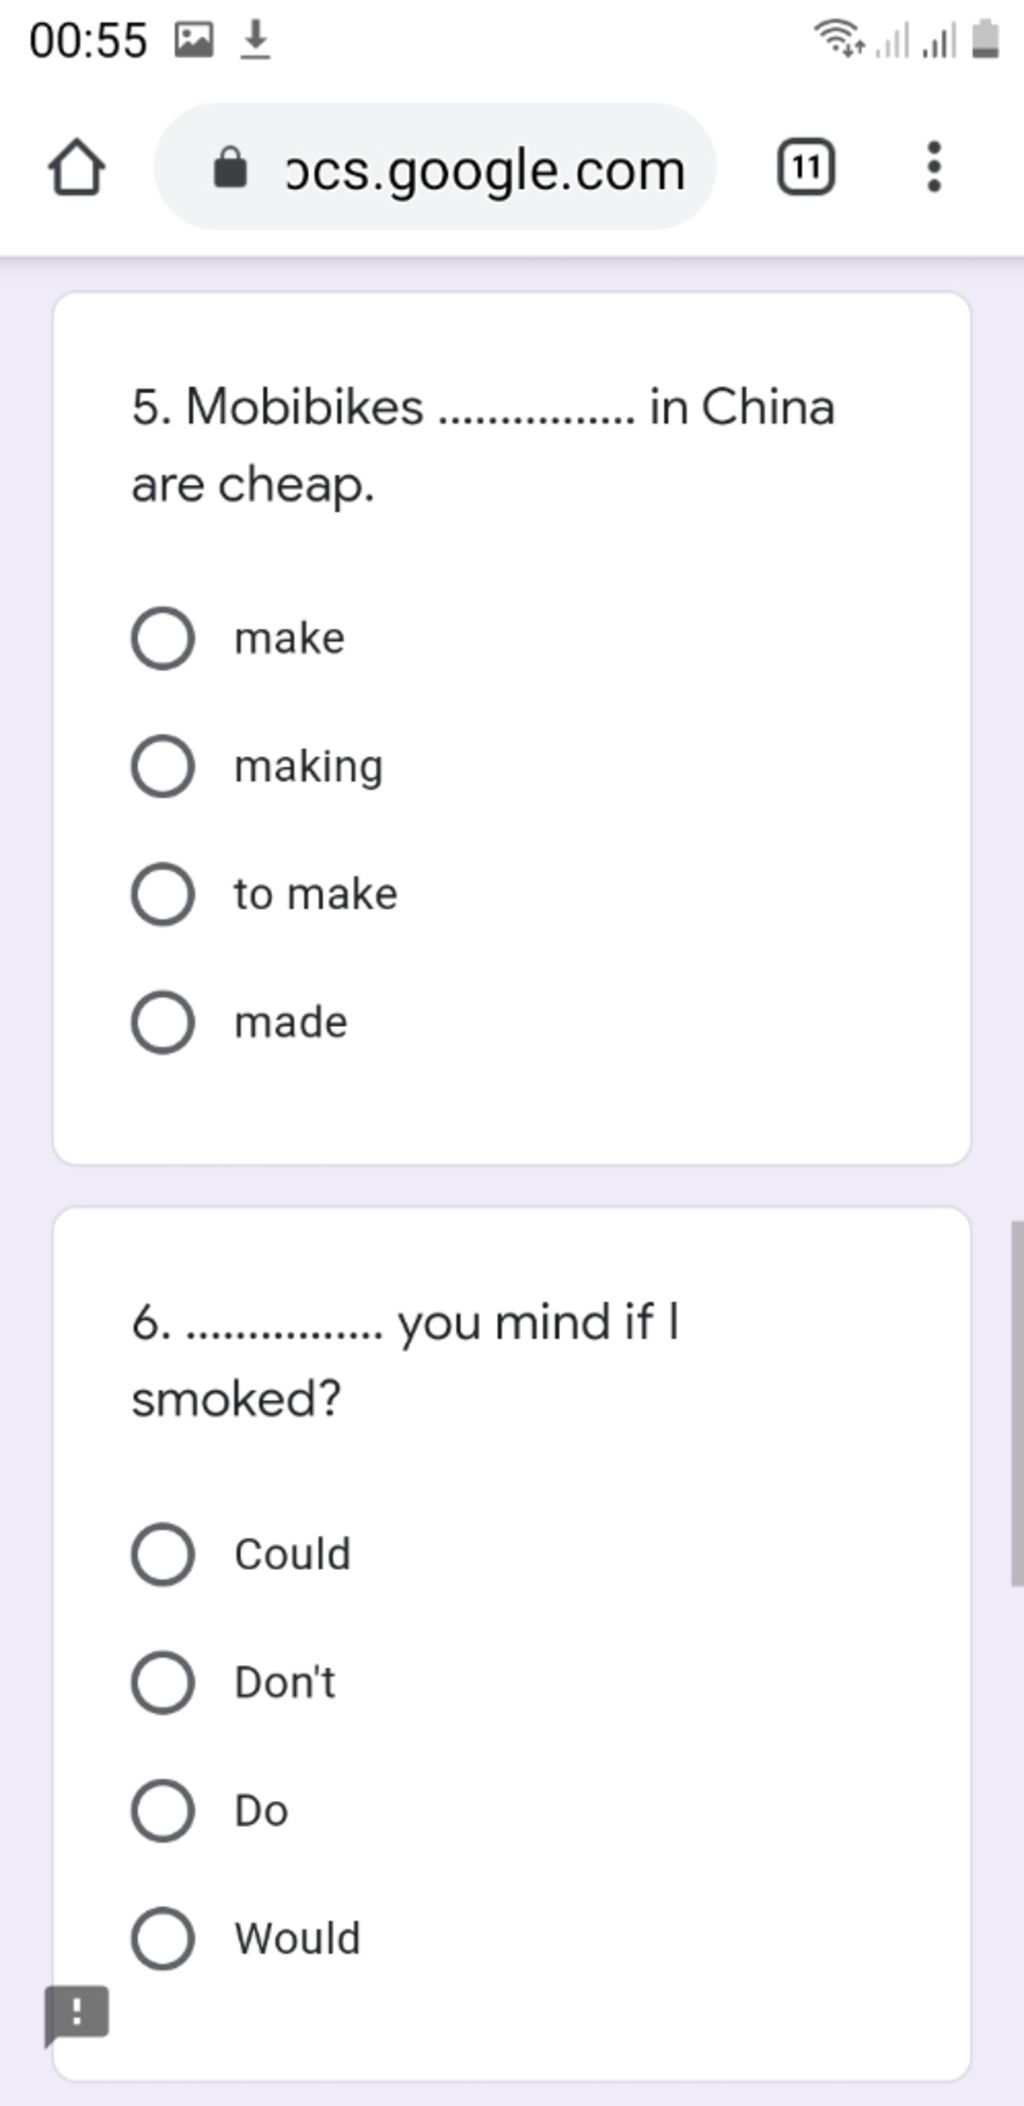Viewport: 1024px width, 2106px height.
Task: Click the page scrollbar on the right edge
Action: click(1017, 1402)
